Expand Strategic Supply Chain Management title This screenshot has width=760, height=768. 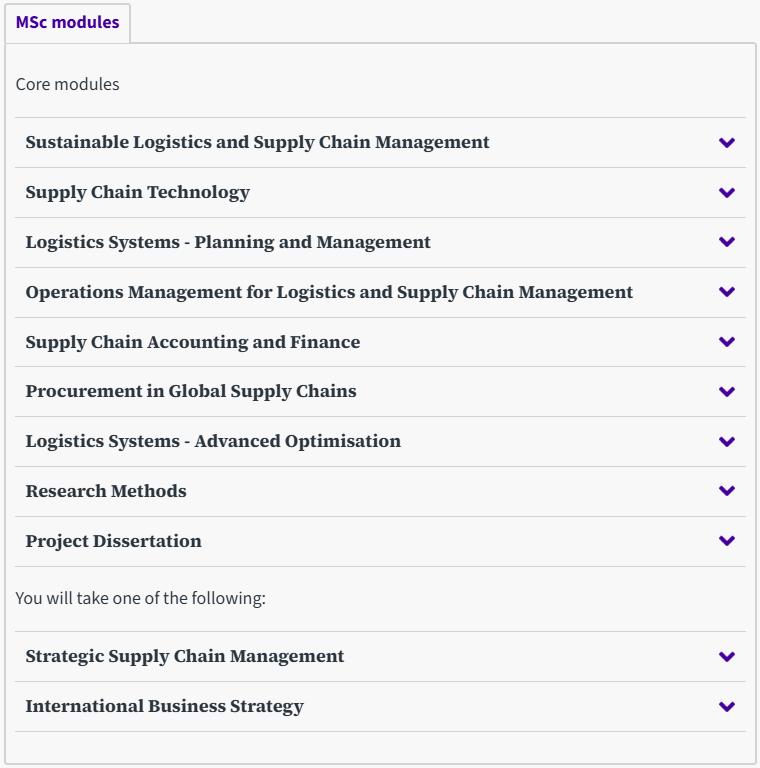(x=184, y=656)
